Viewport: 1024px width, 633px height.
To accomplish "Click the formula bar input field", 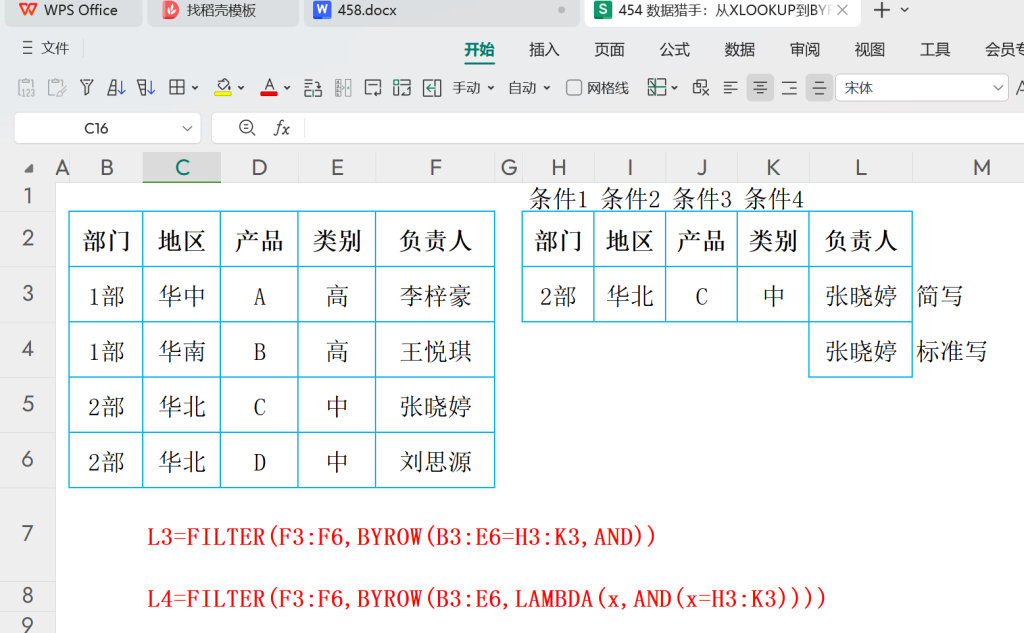I will click(663, 128).
